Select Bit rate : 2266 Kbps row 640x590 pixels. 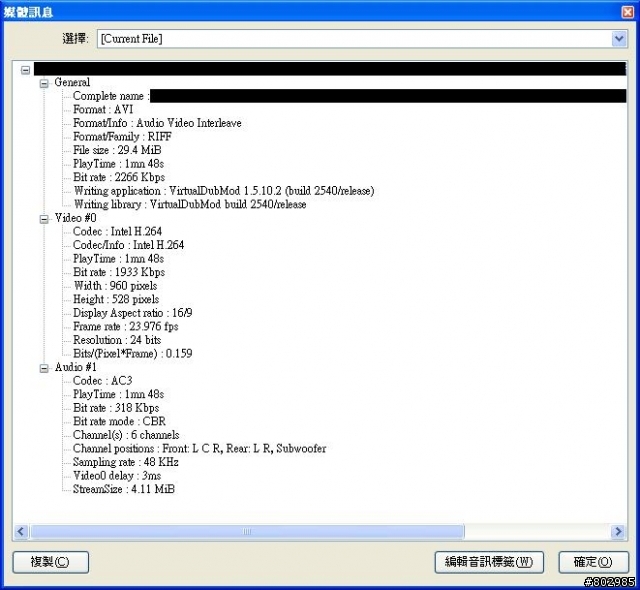119,177
